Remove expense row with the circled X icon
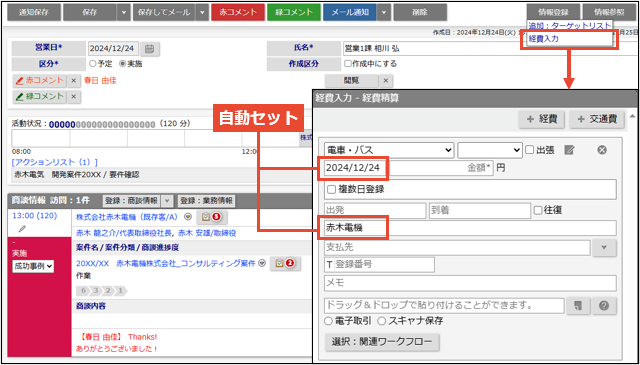The width and height of the screenshot is (640, 365). [x=602, y=150]
